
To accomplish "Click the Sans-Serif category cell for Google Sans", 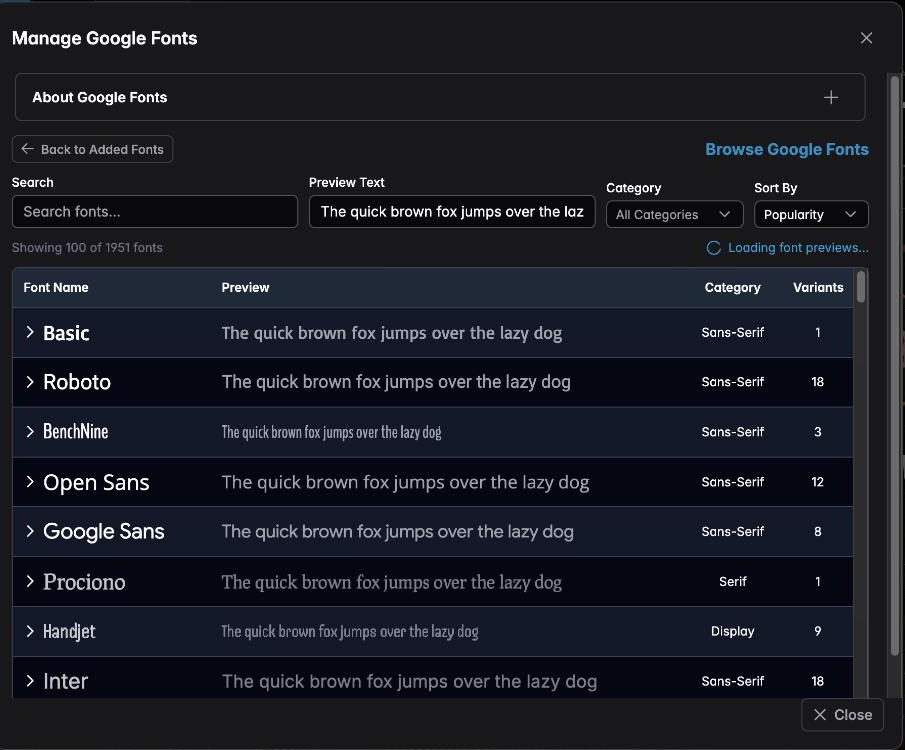I will (x=732, y=531).
